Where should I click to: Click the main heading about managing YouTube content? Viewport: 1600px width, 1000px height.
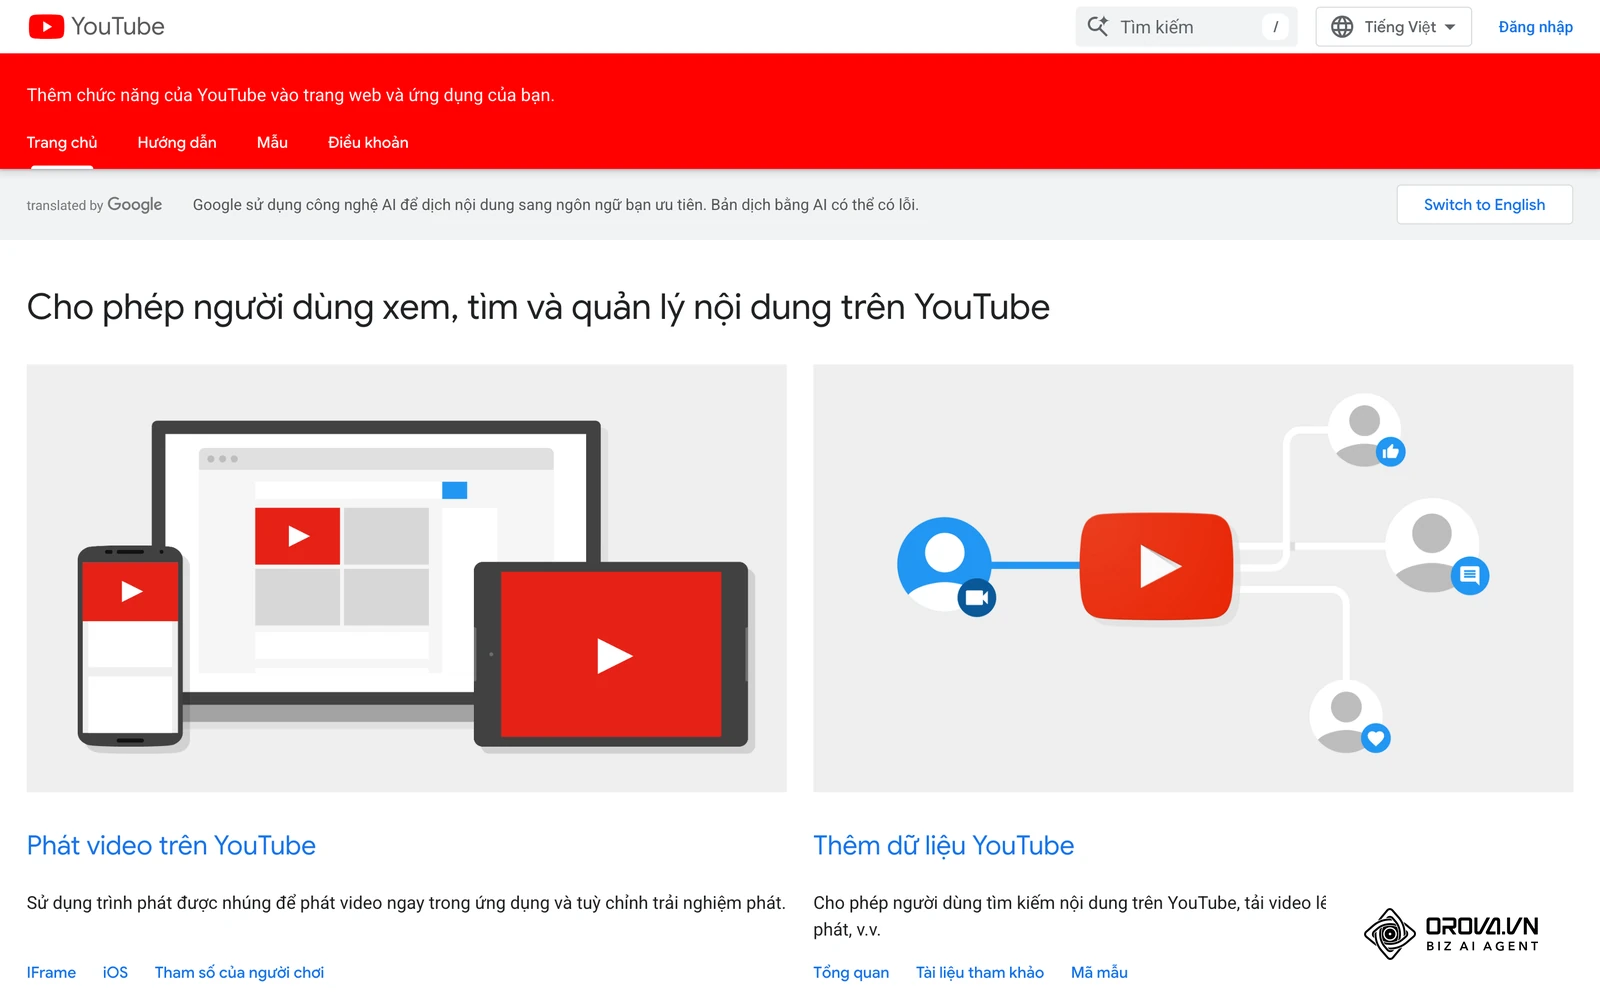[538, 308]
